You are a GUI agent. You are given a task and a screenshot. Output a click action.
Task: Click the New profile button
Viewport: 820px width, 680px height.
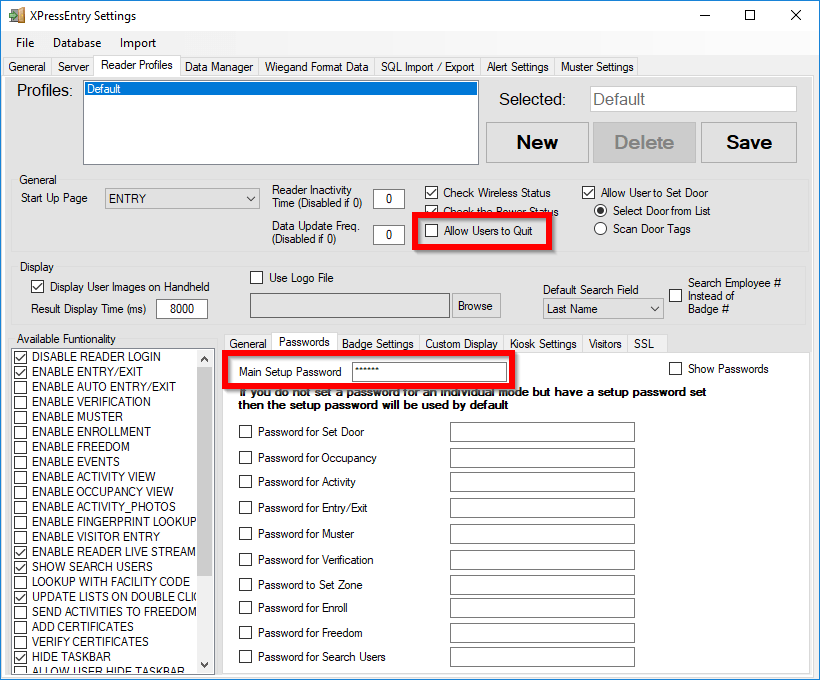(537, 142)
